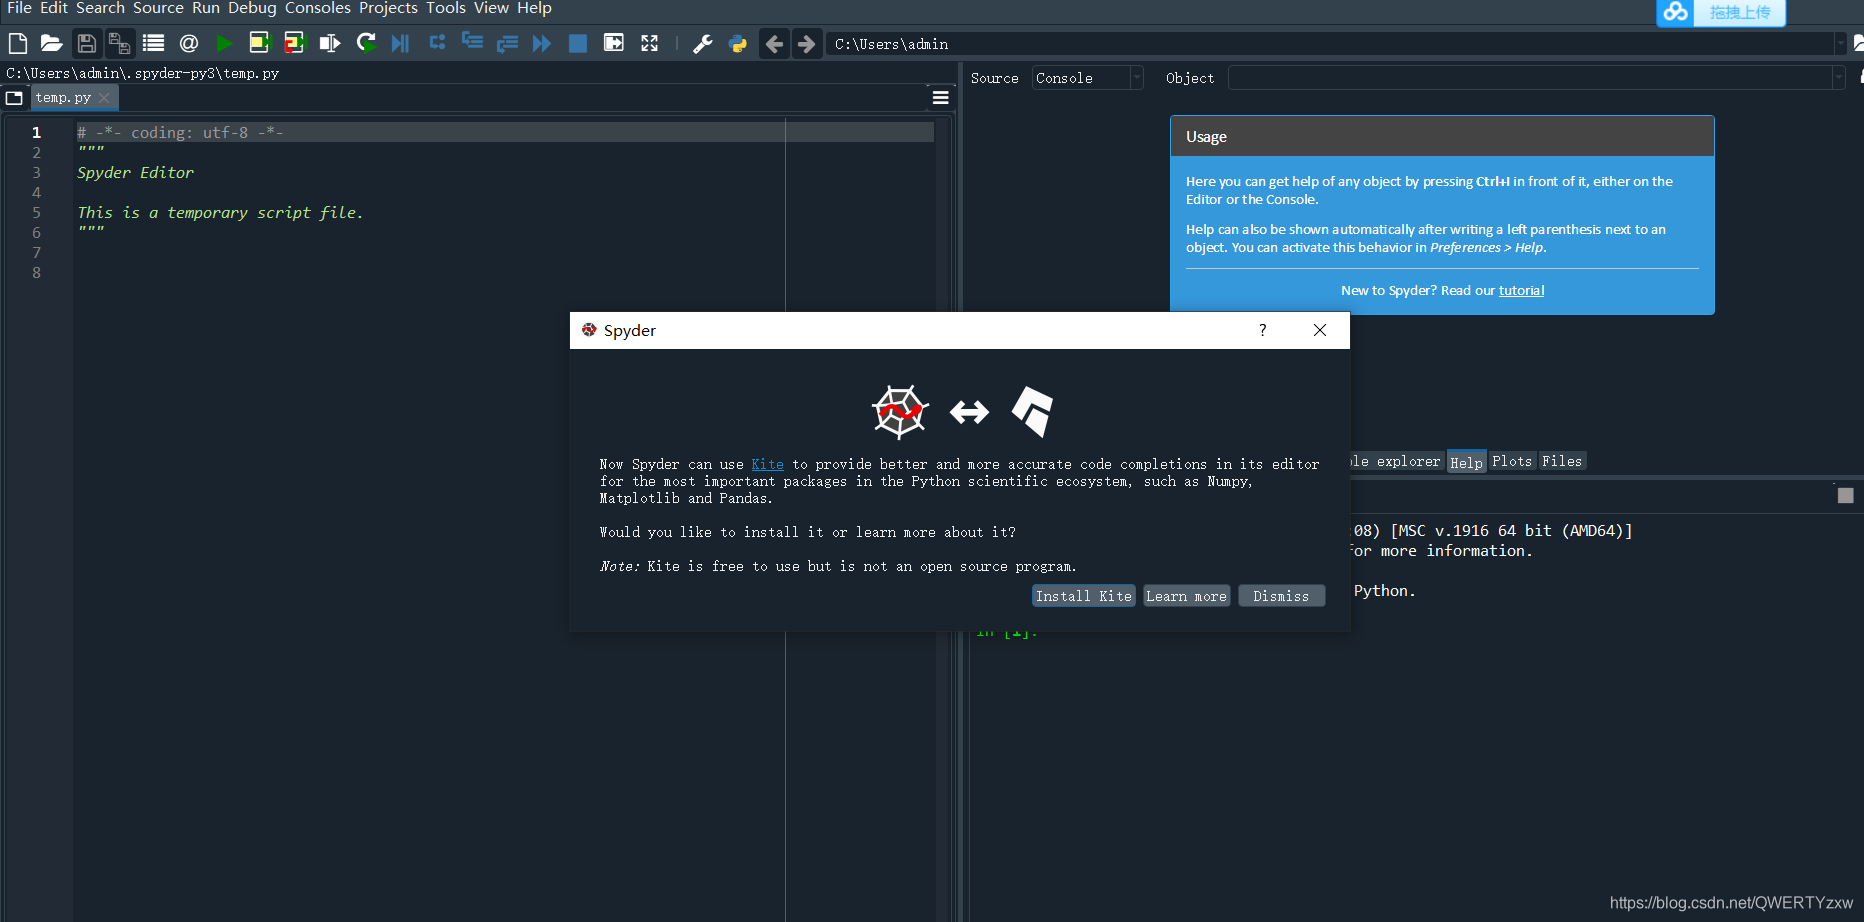Switch to the Files tab

click(1562, 461)
